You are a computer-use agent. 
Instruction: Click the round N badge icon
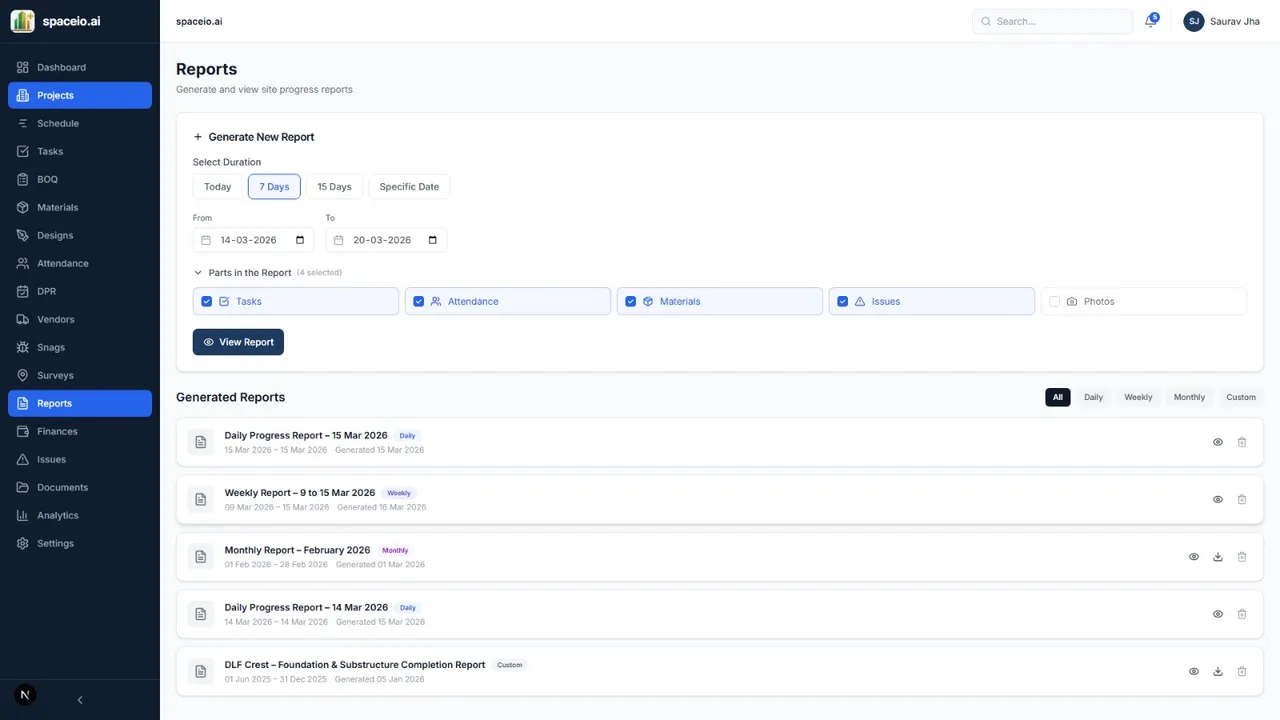click(x=26, y=695)
